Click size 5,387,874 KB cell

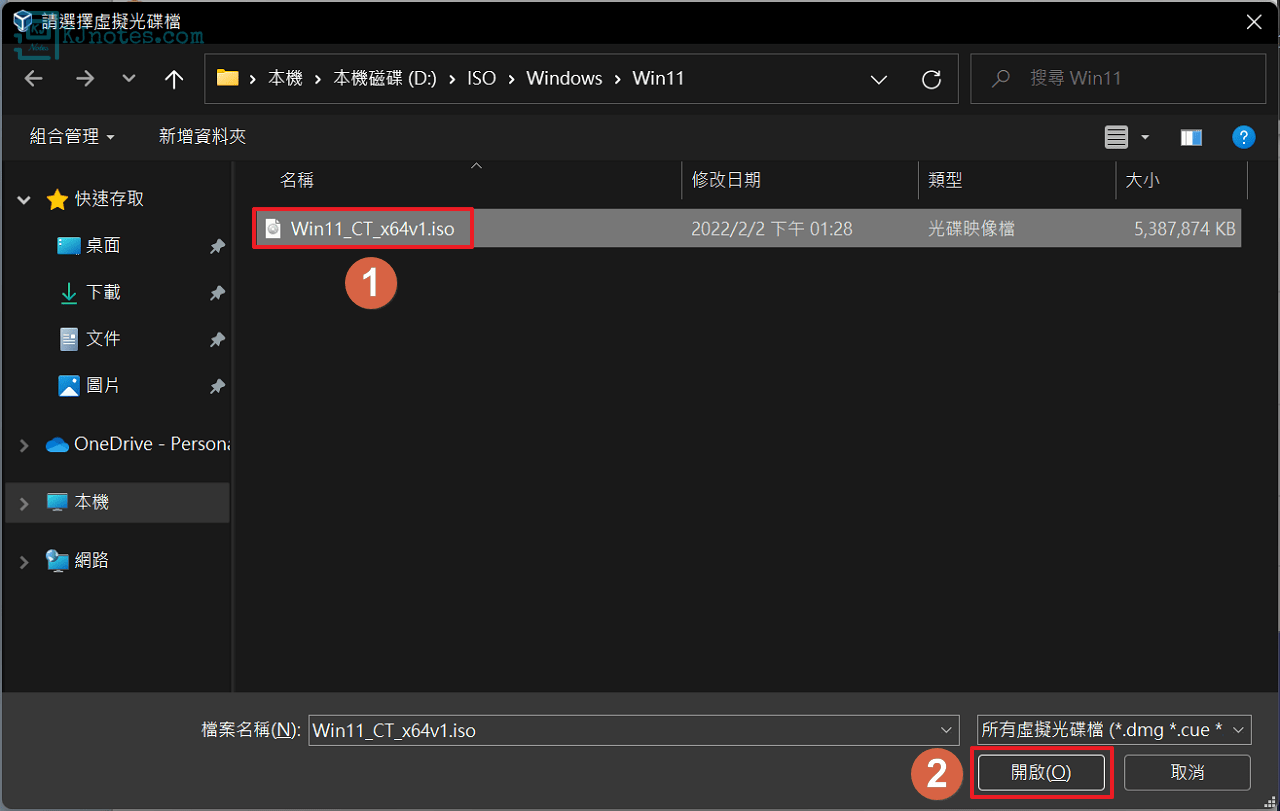coord(1185,229)
